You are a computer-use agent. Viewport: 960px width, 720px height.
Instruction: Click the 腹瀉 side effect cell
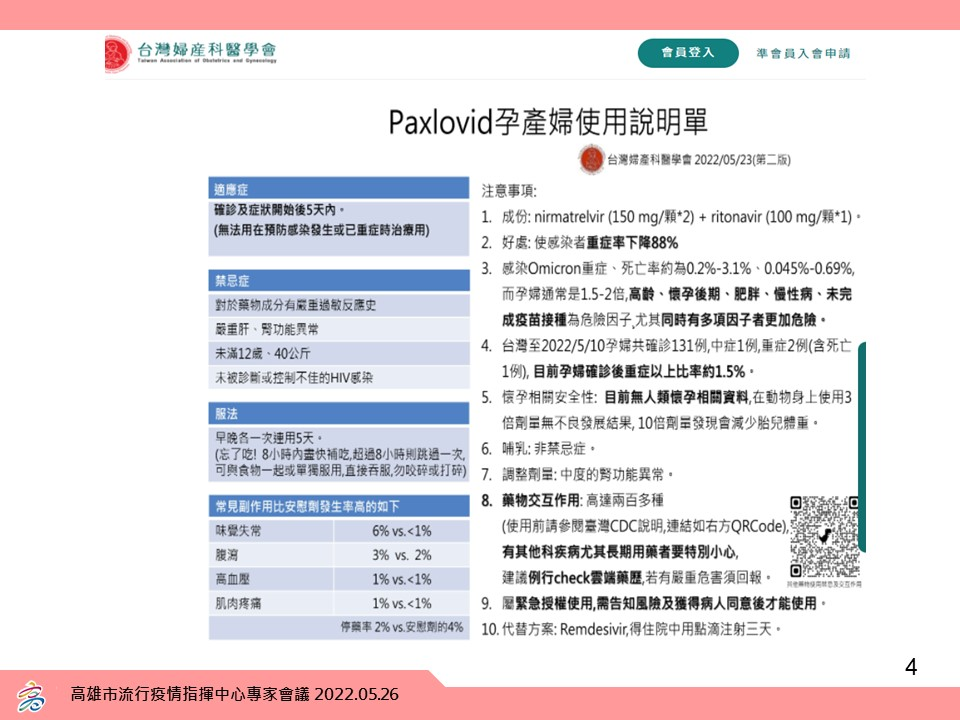click(271, 555)
